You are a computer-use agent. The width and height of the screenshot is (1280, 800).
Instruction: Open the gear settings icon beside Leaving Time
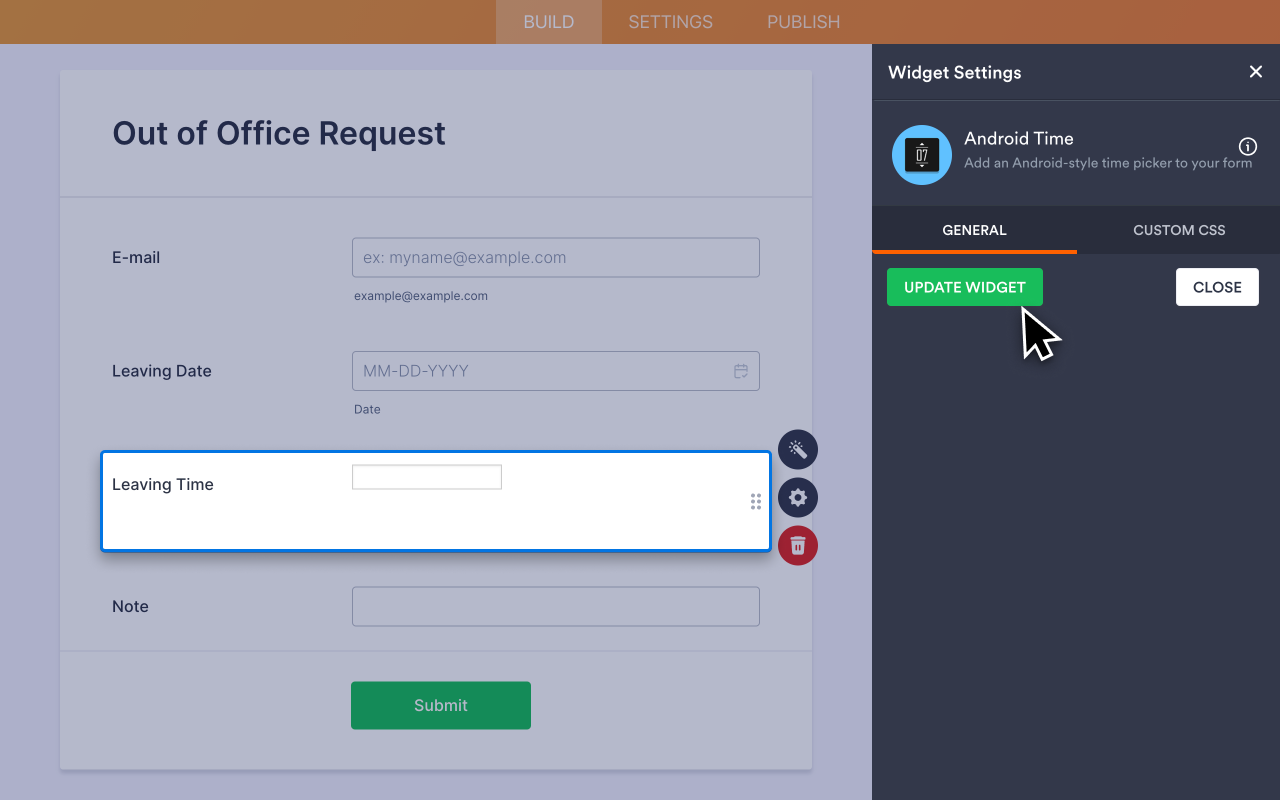point(798,497)
